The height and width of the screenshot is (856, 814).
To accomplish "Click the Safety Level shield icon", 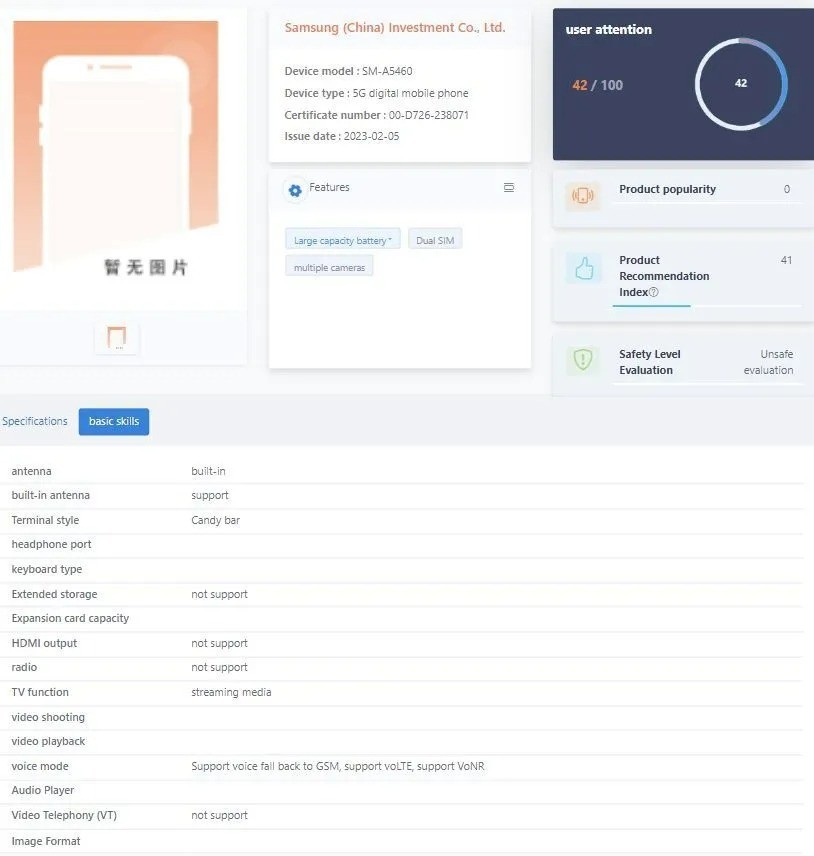I will coord(582,360).
